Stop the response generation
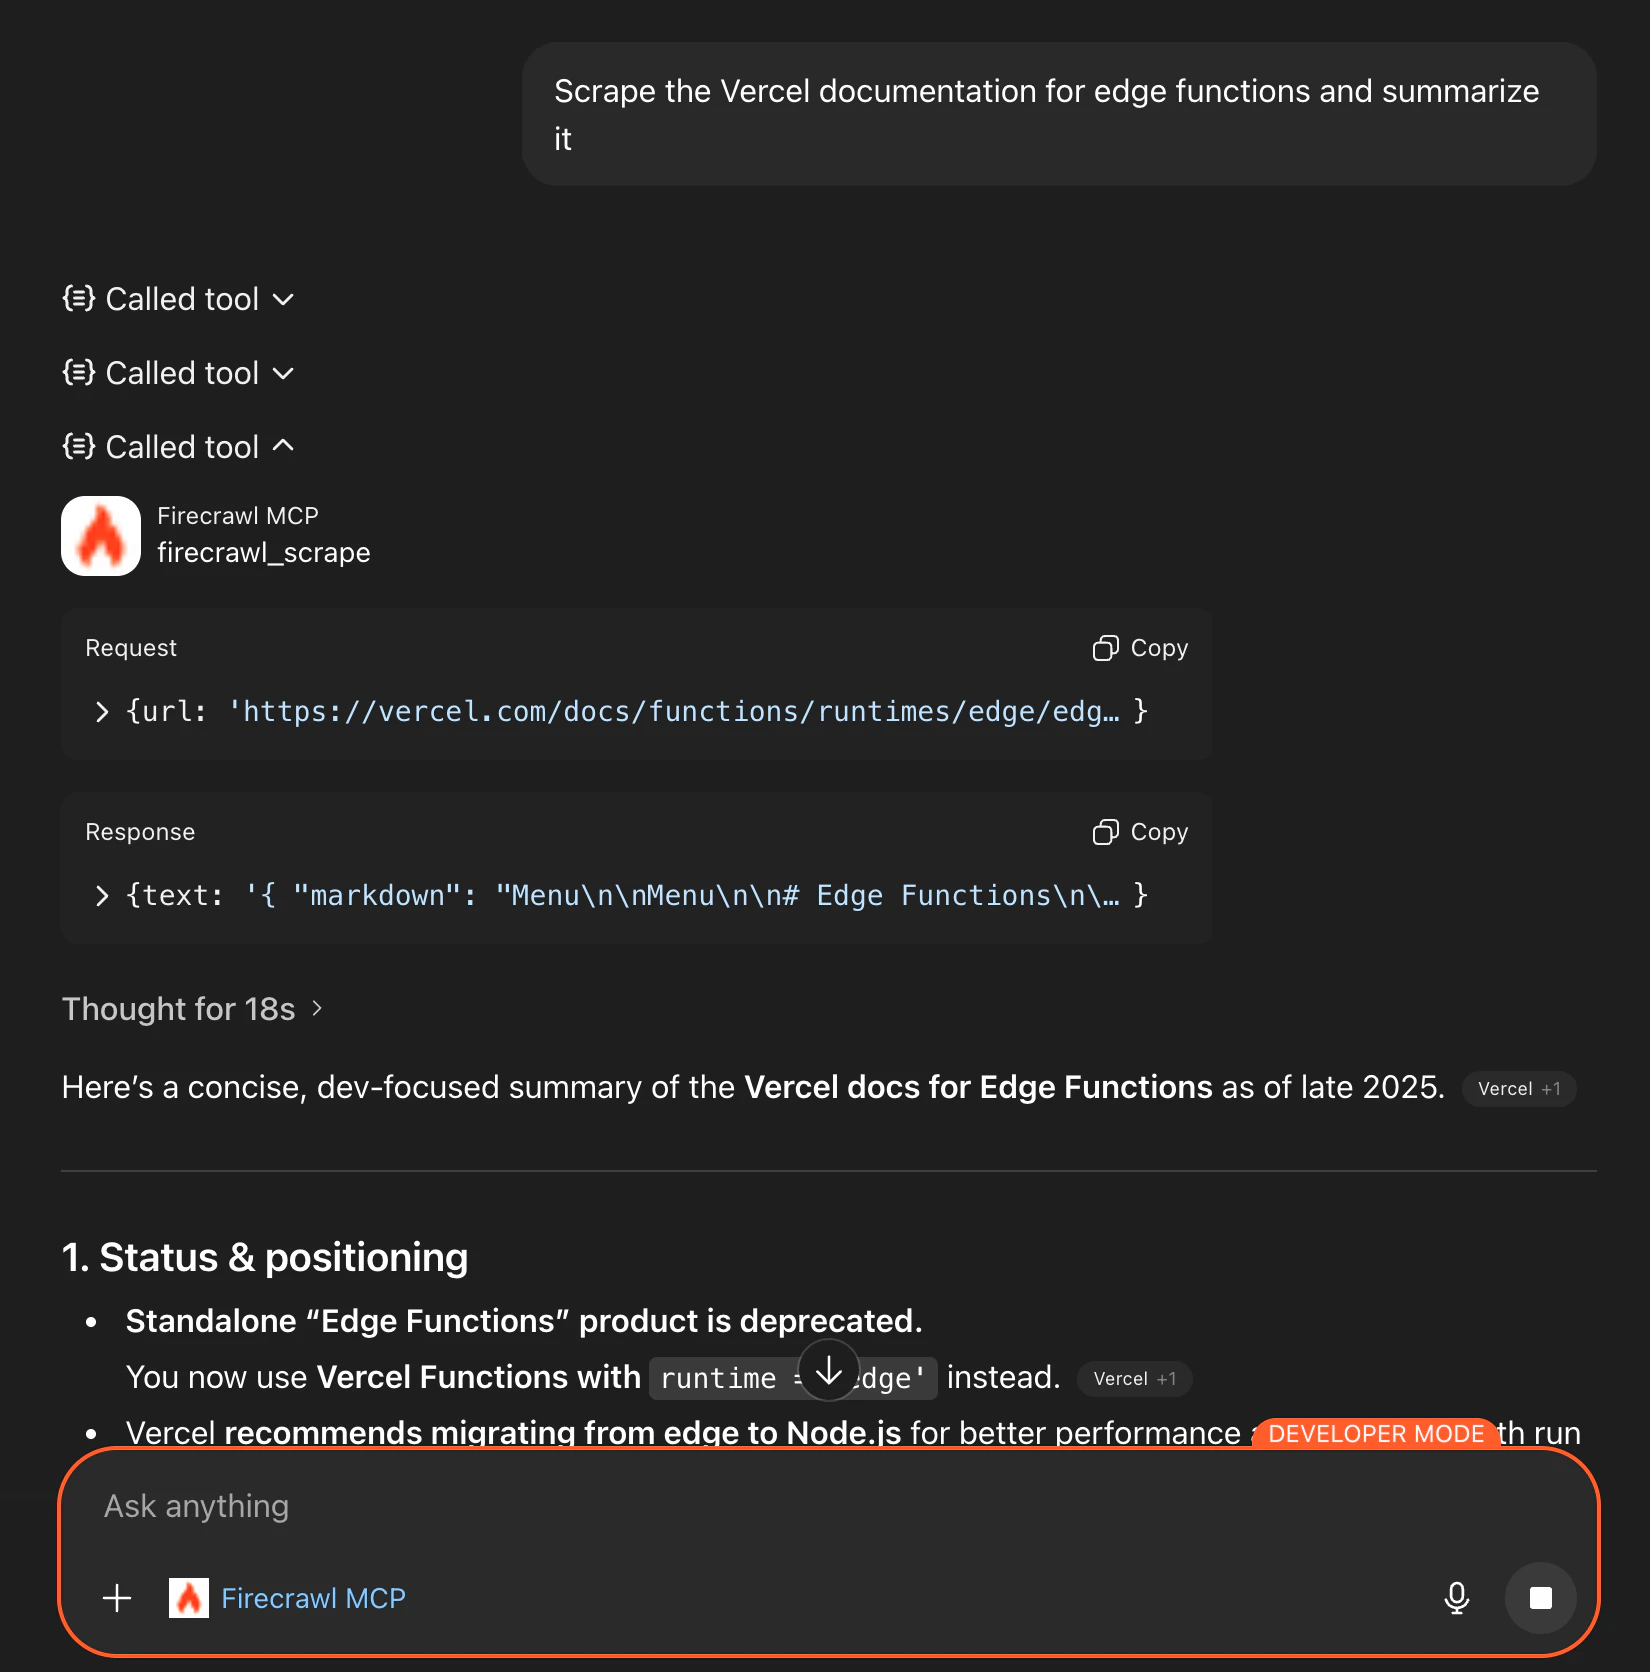 (x=1540, y=1598)
